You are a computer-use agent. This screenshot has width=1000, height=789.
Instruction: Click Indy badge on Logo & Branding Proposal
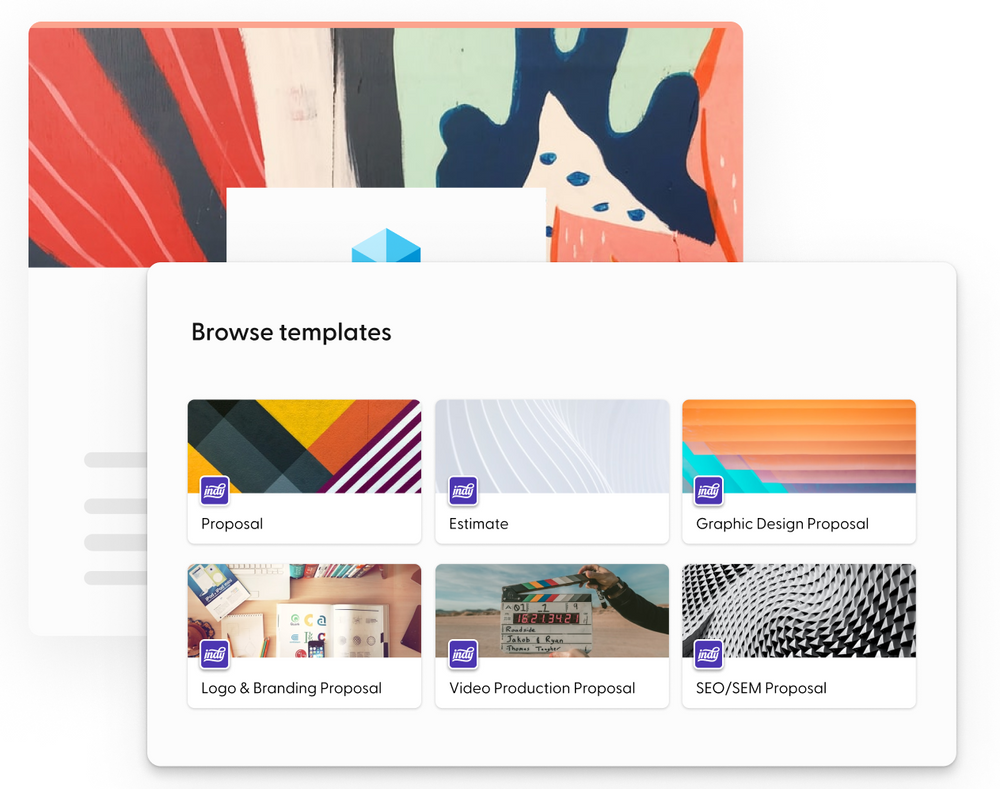click(x=214, y=654)
